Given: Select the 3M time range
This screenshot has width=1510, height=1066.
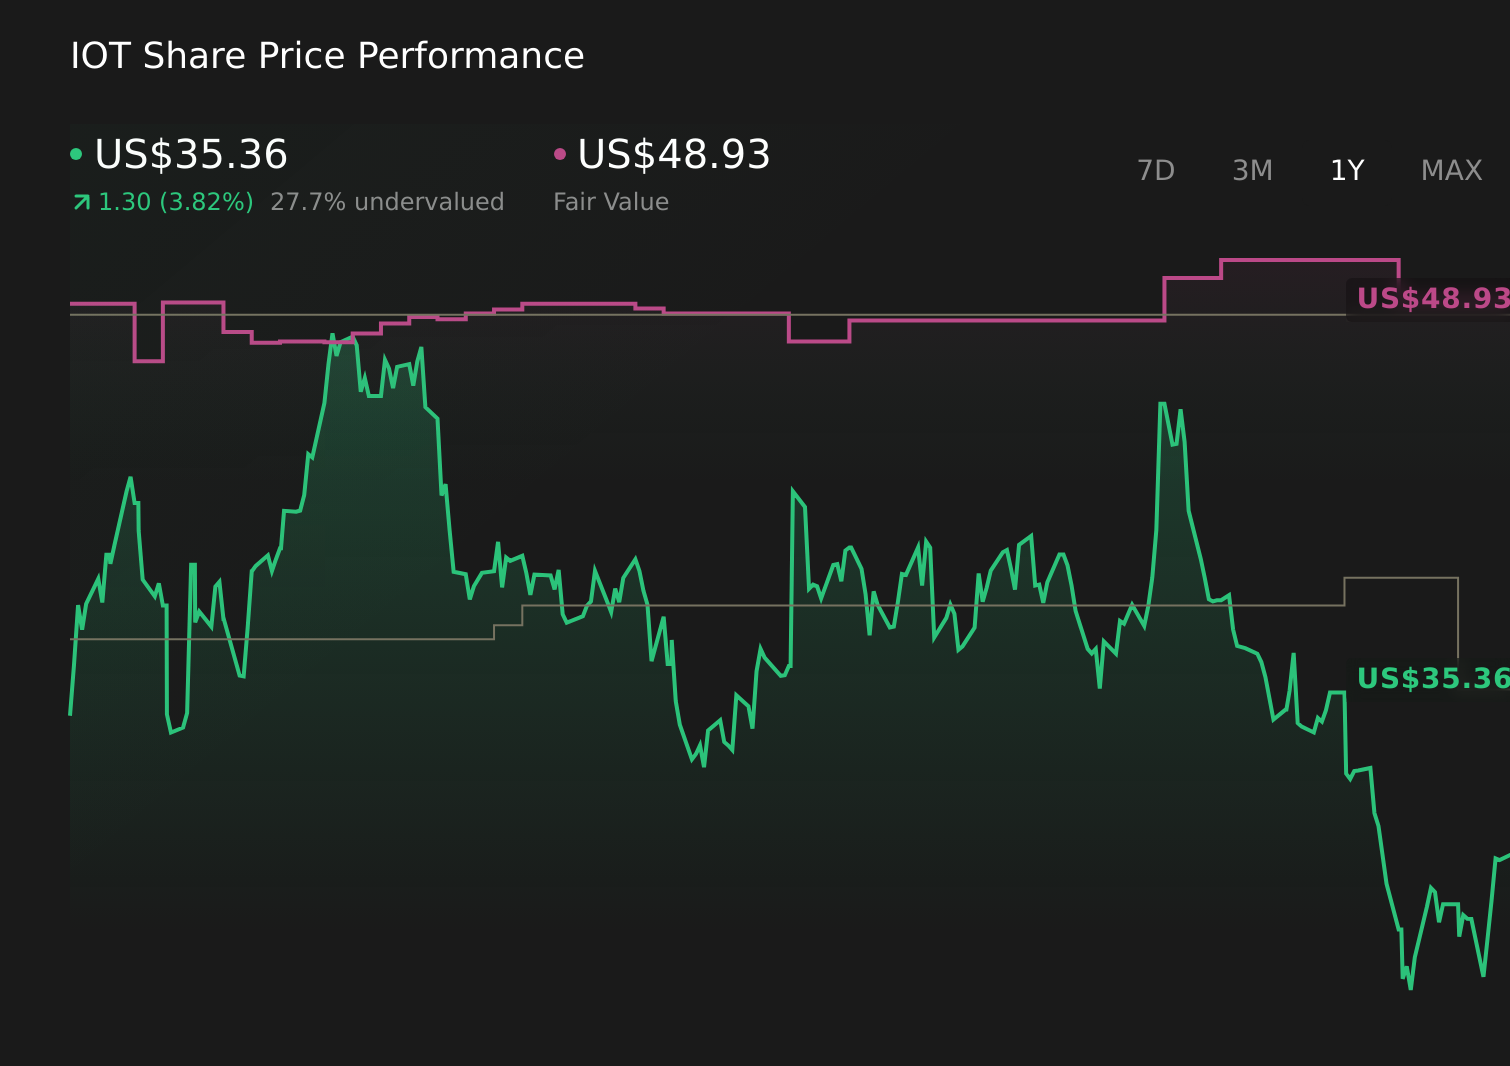Looking at the screenshot, I should (1252, 171).
